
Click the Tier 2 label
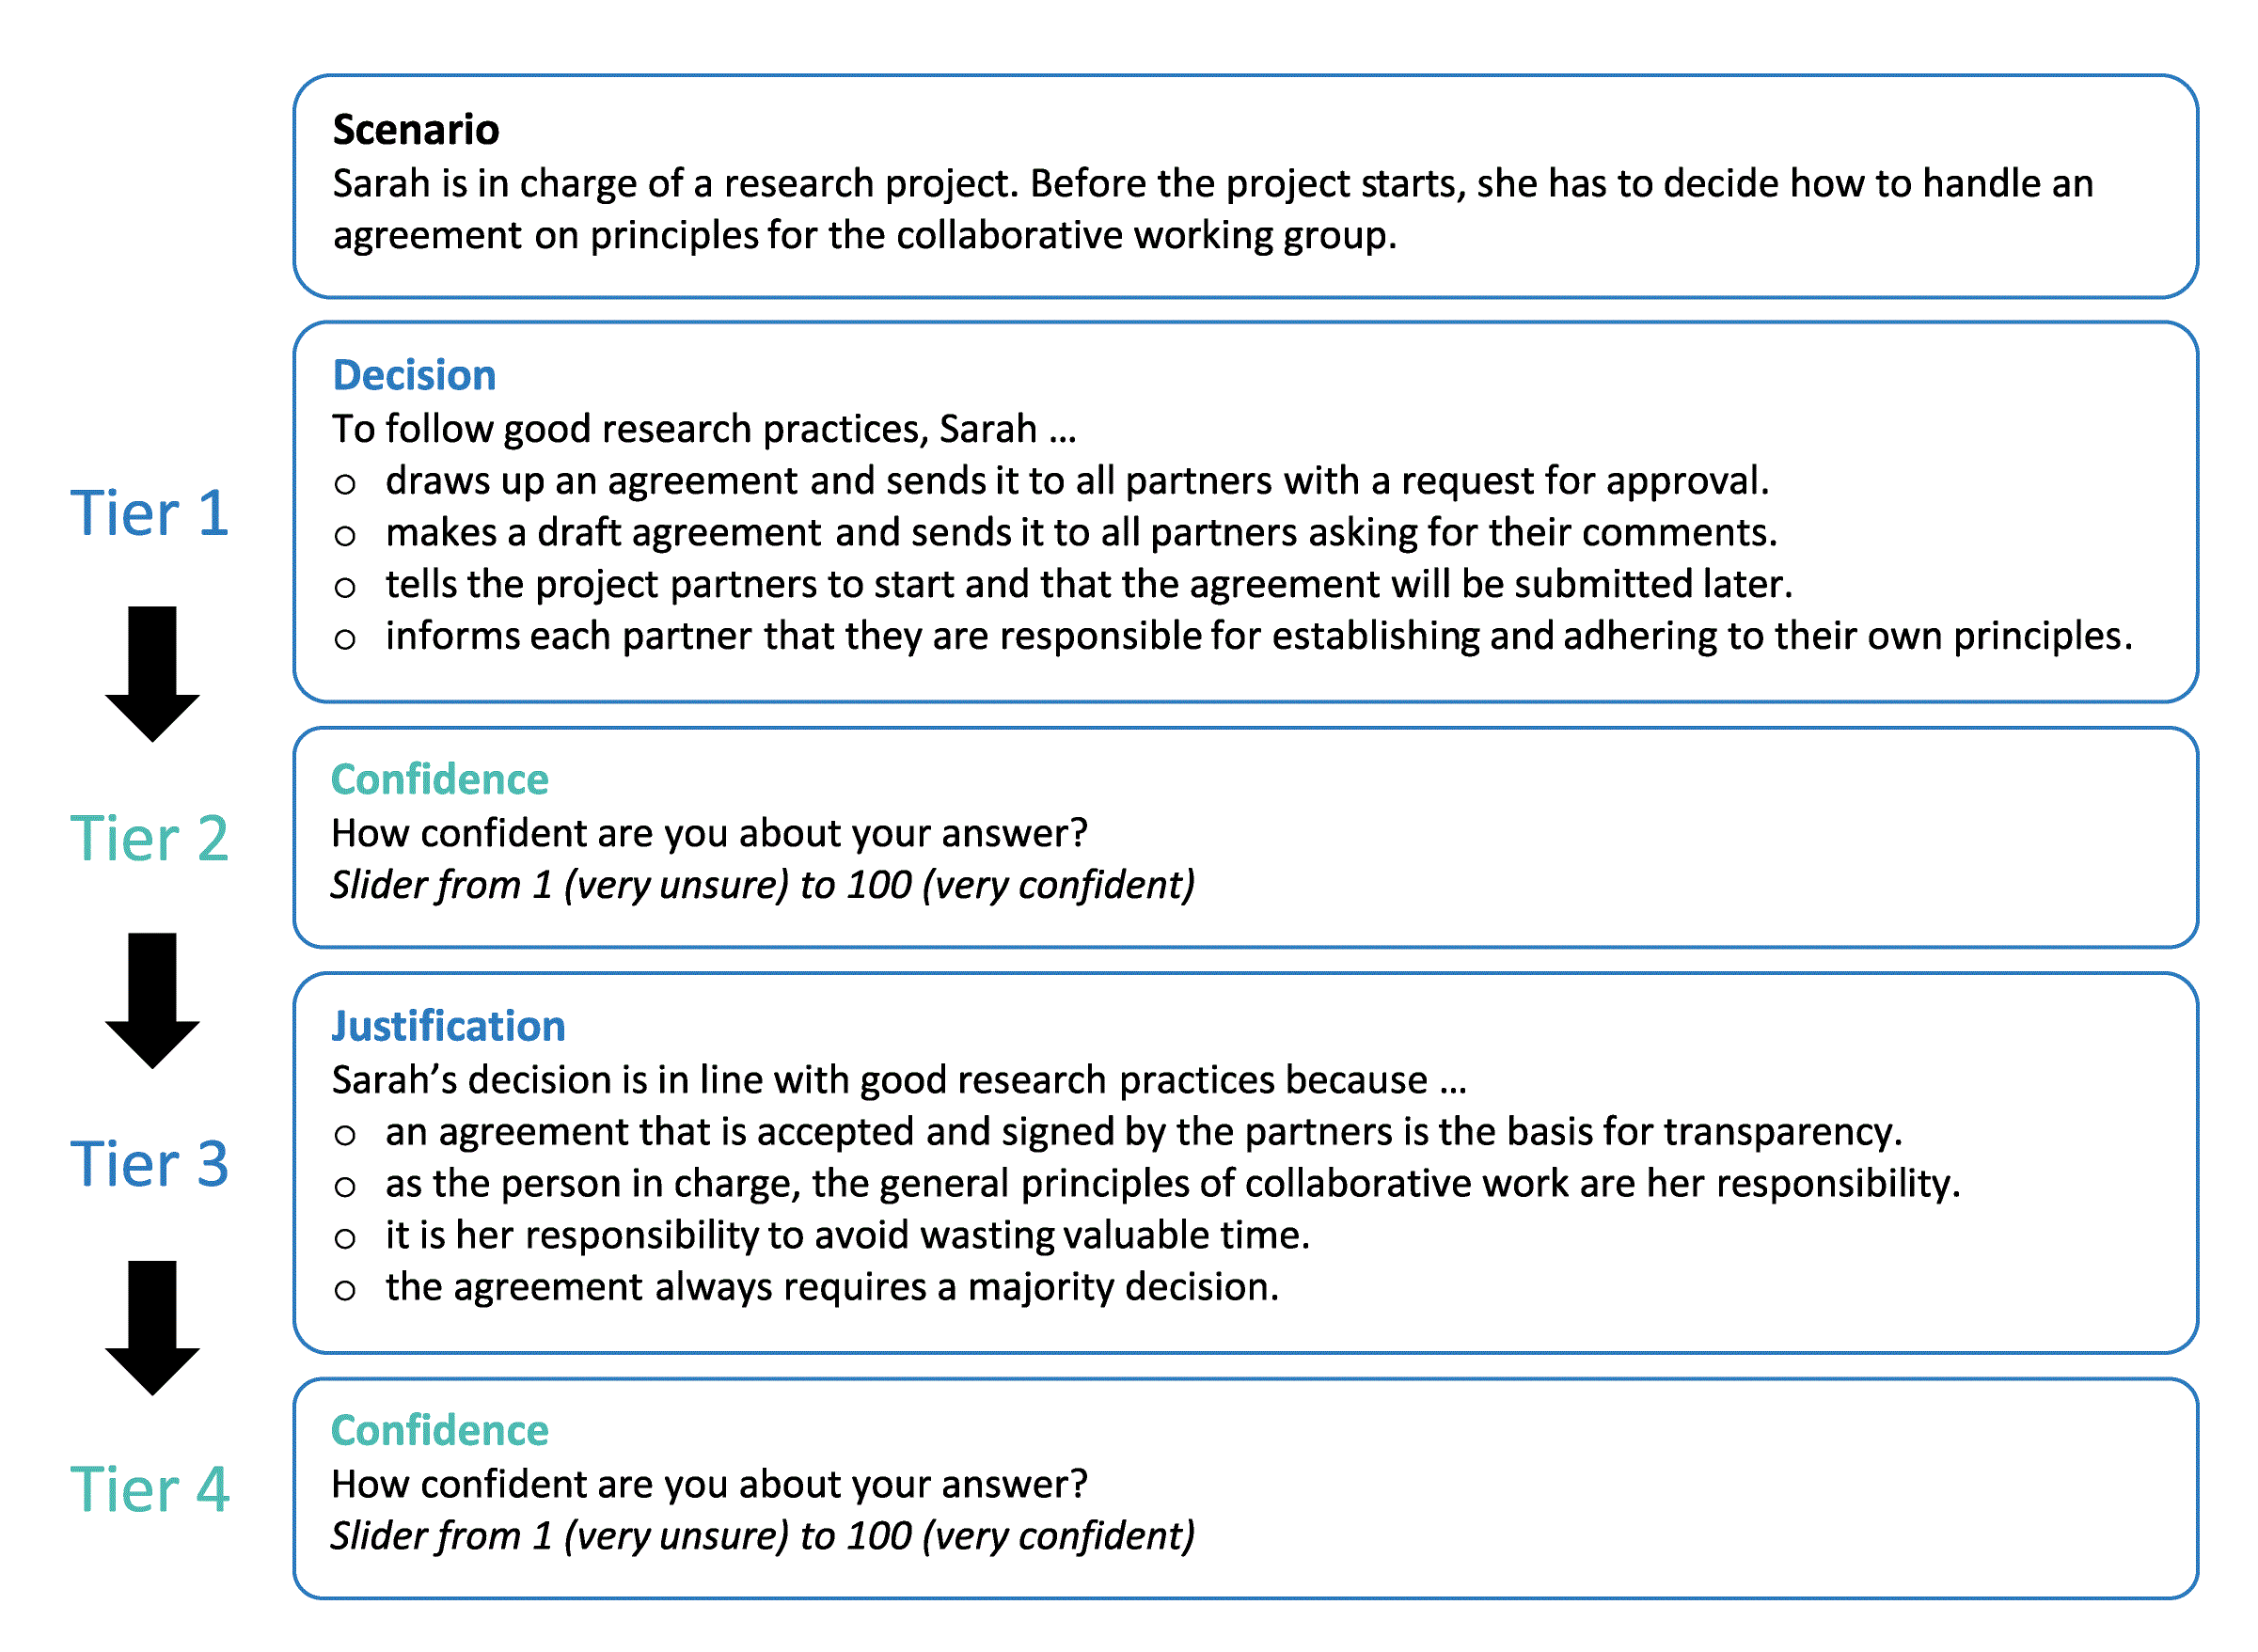pyautogui.click(x=150, y=838)
